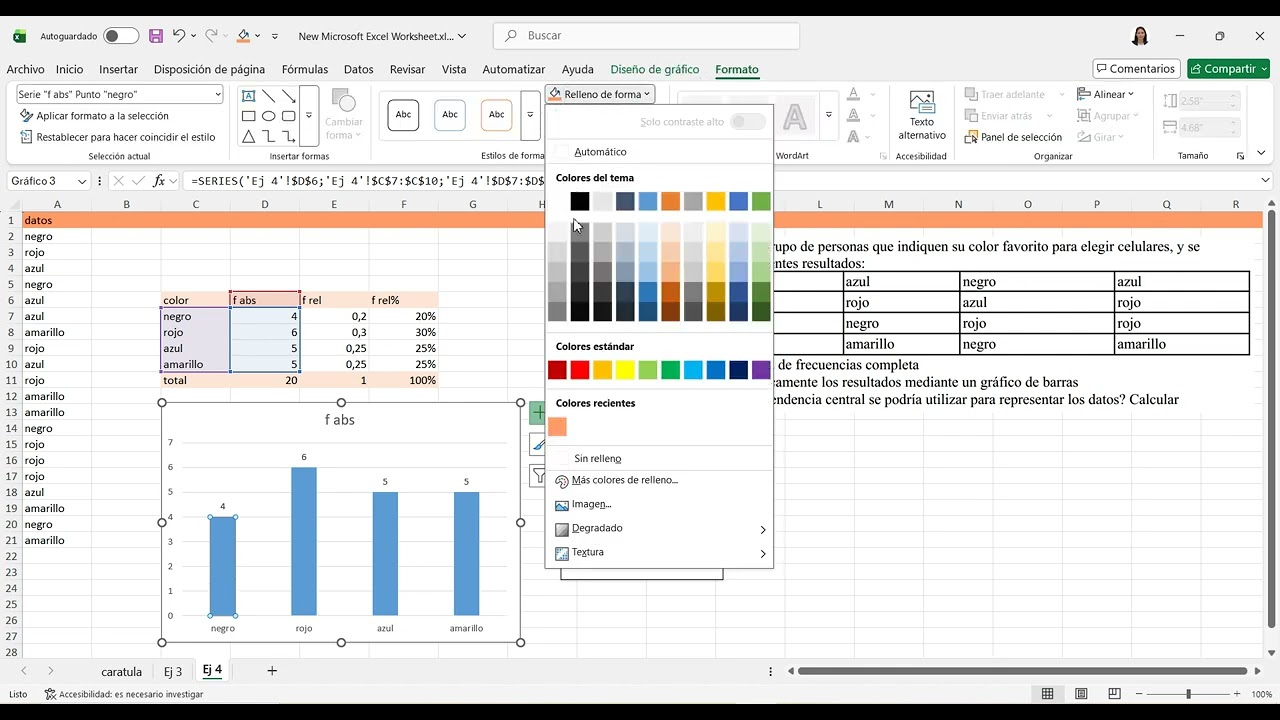Pick standard red color swatch

point(580,371)
